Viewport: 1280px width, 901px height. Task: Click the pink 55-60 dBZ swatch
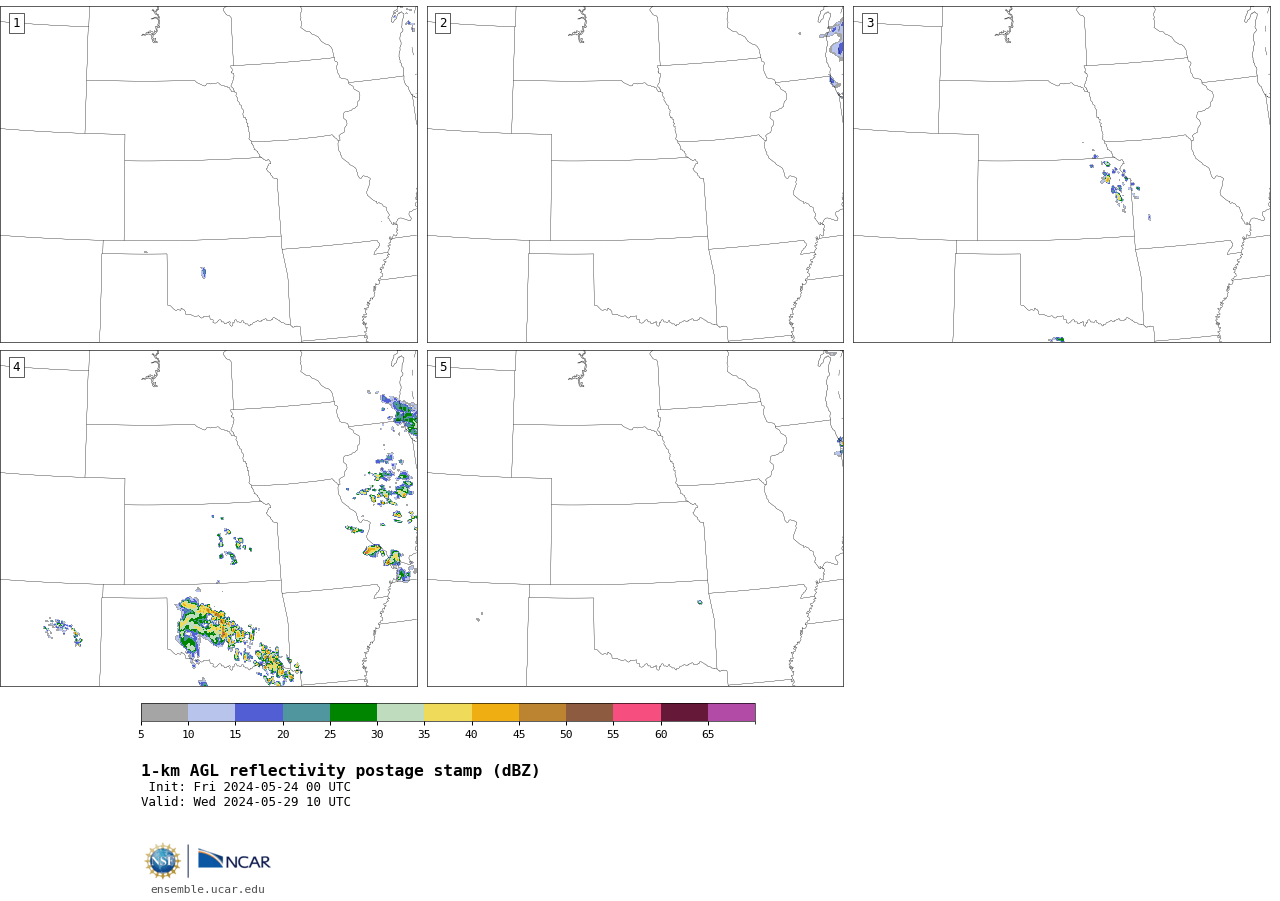coord(637,713)
